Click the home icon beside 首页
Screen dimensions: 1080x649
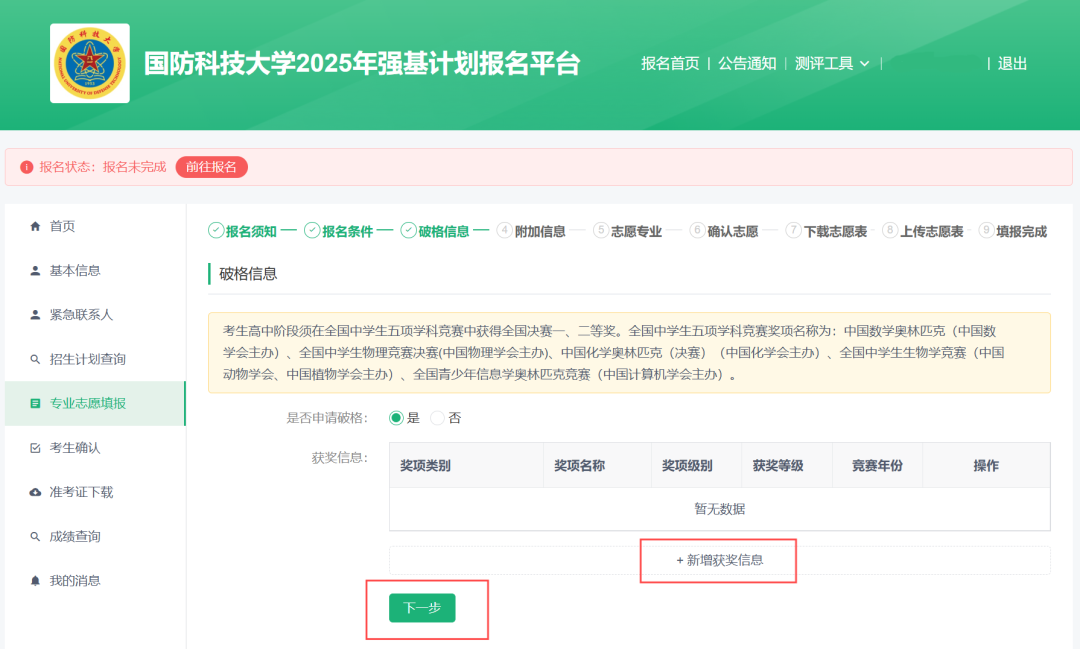click(x=35, y=226)
